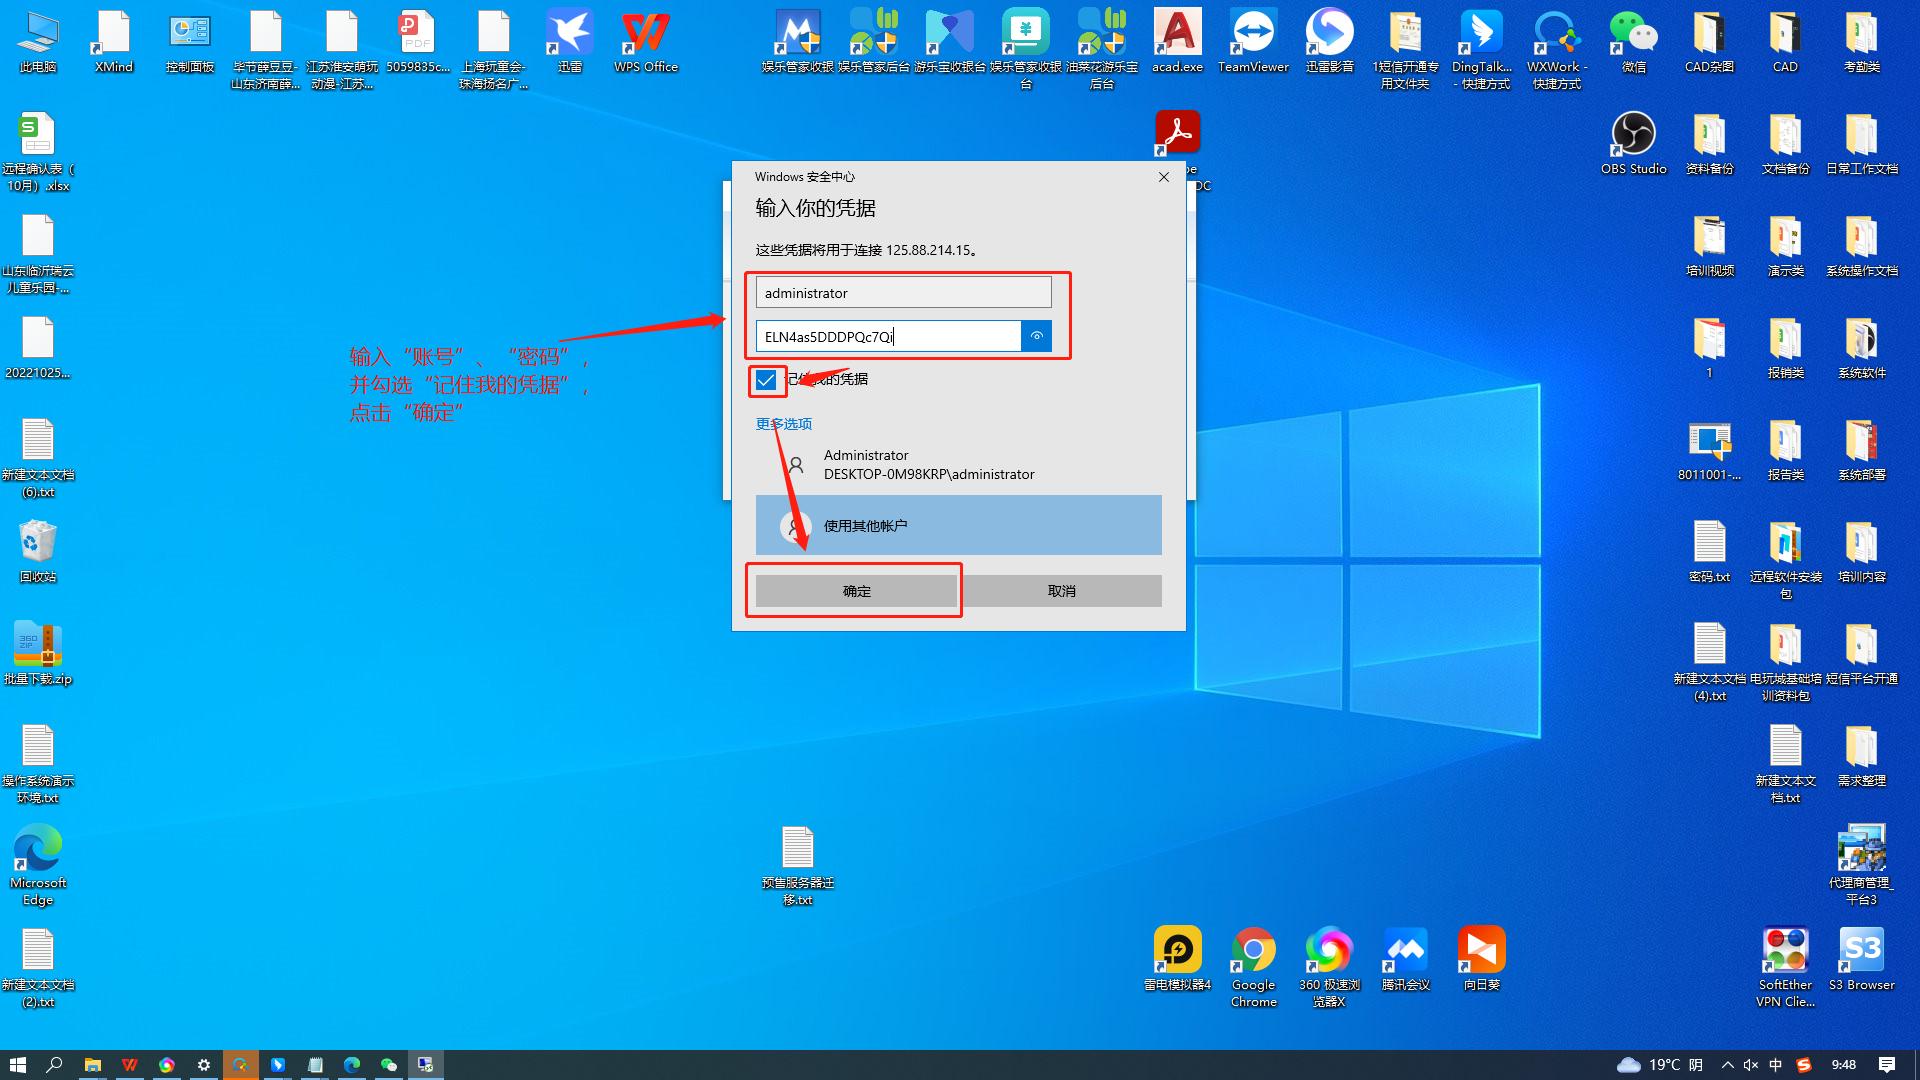The height and width of the screenshot is (1080, 1920).
Task: Open the 回收站 recycle bin
Action: pyautogui.click(x=38, y=552)
